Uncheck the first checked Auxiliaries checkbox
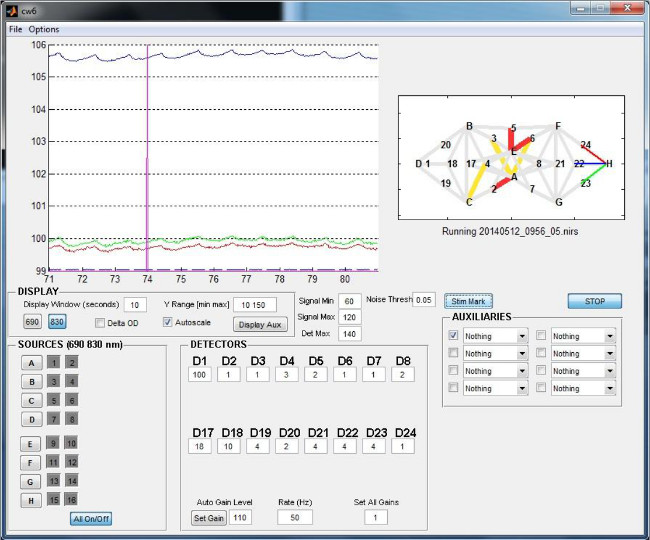 click(x=453, y=337)
